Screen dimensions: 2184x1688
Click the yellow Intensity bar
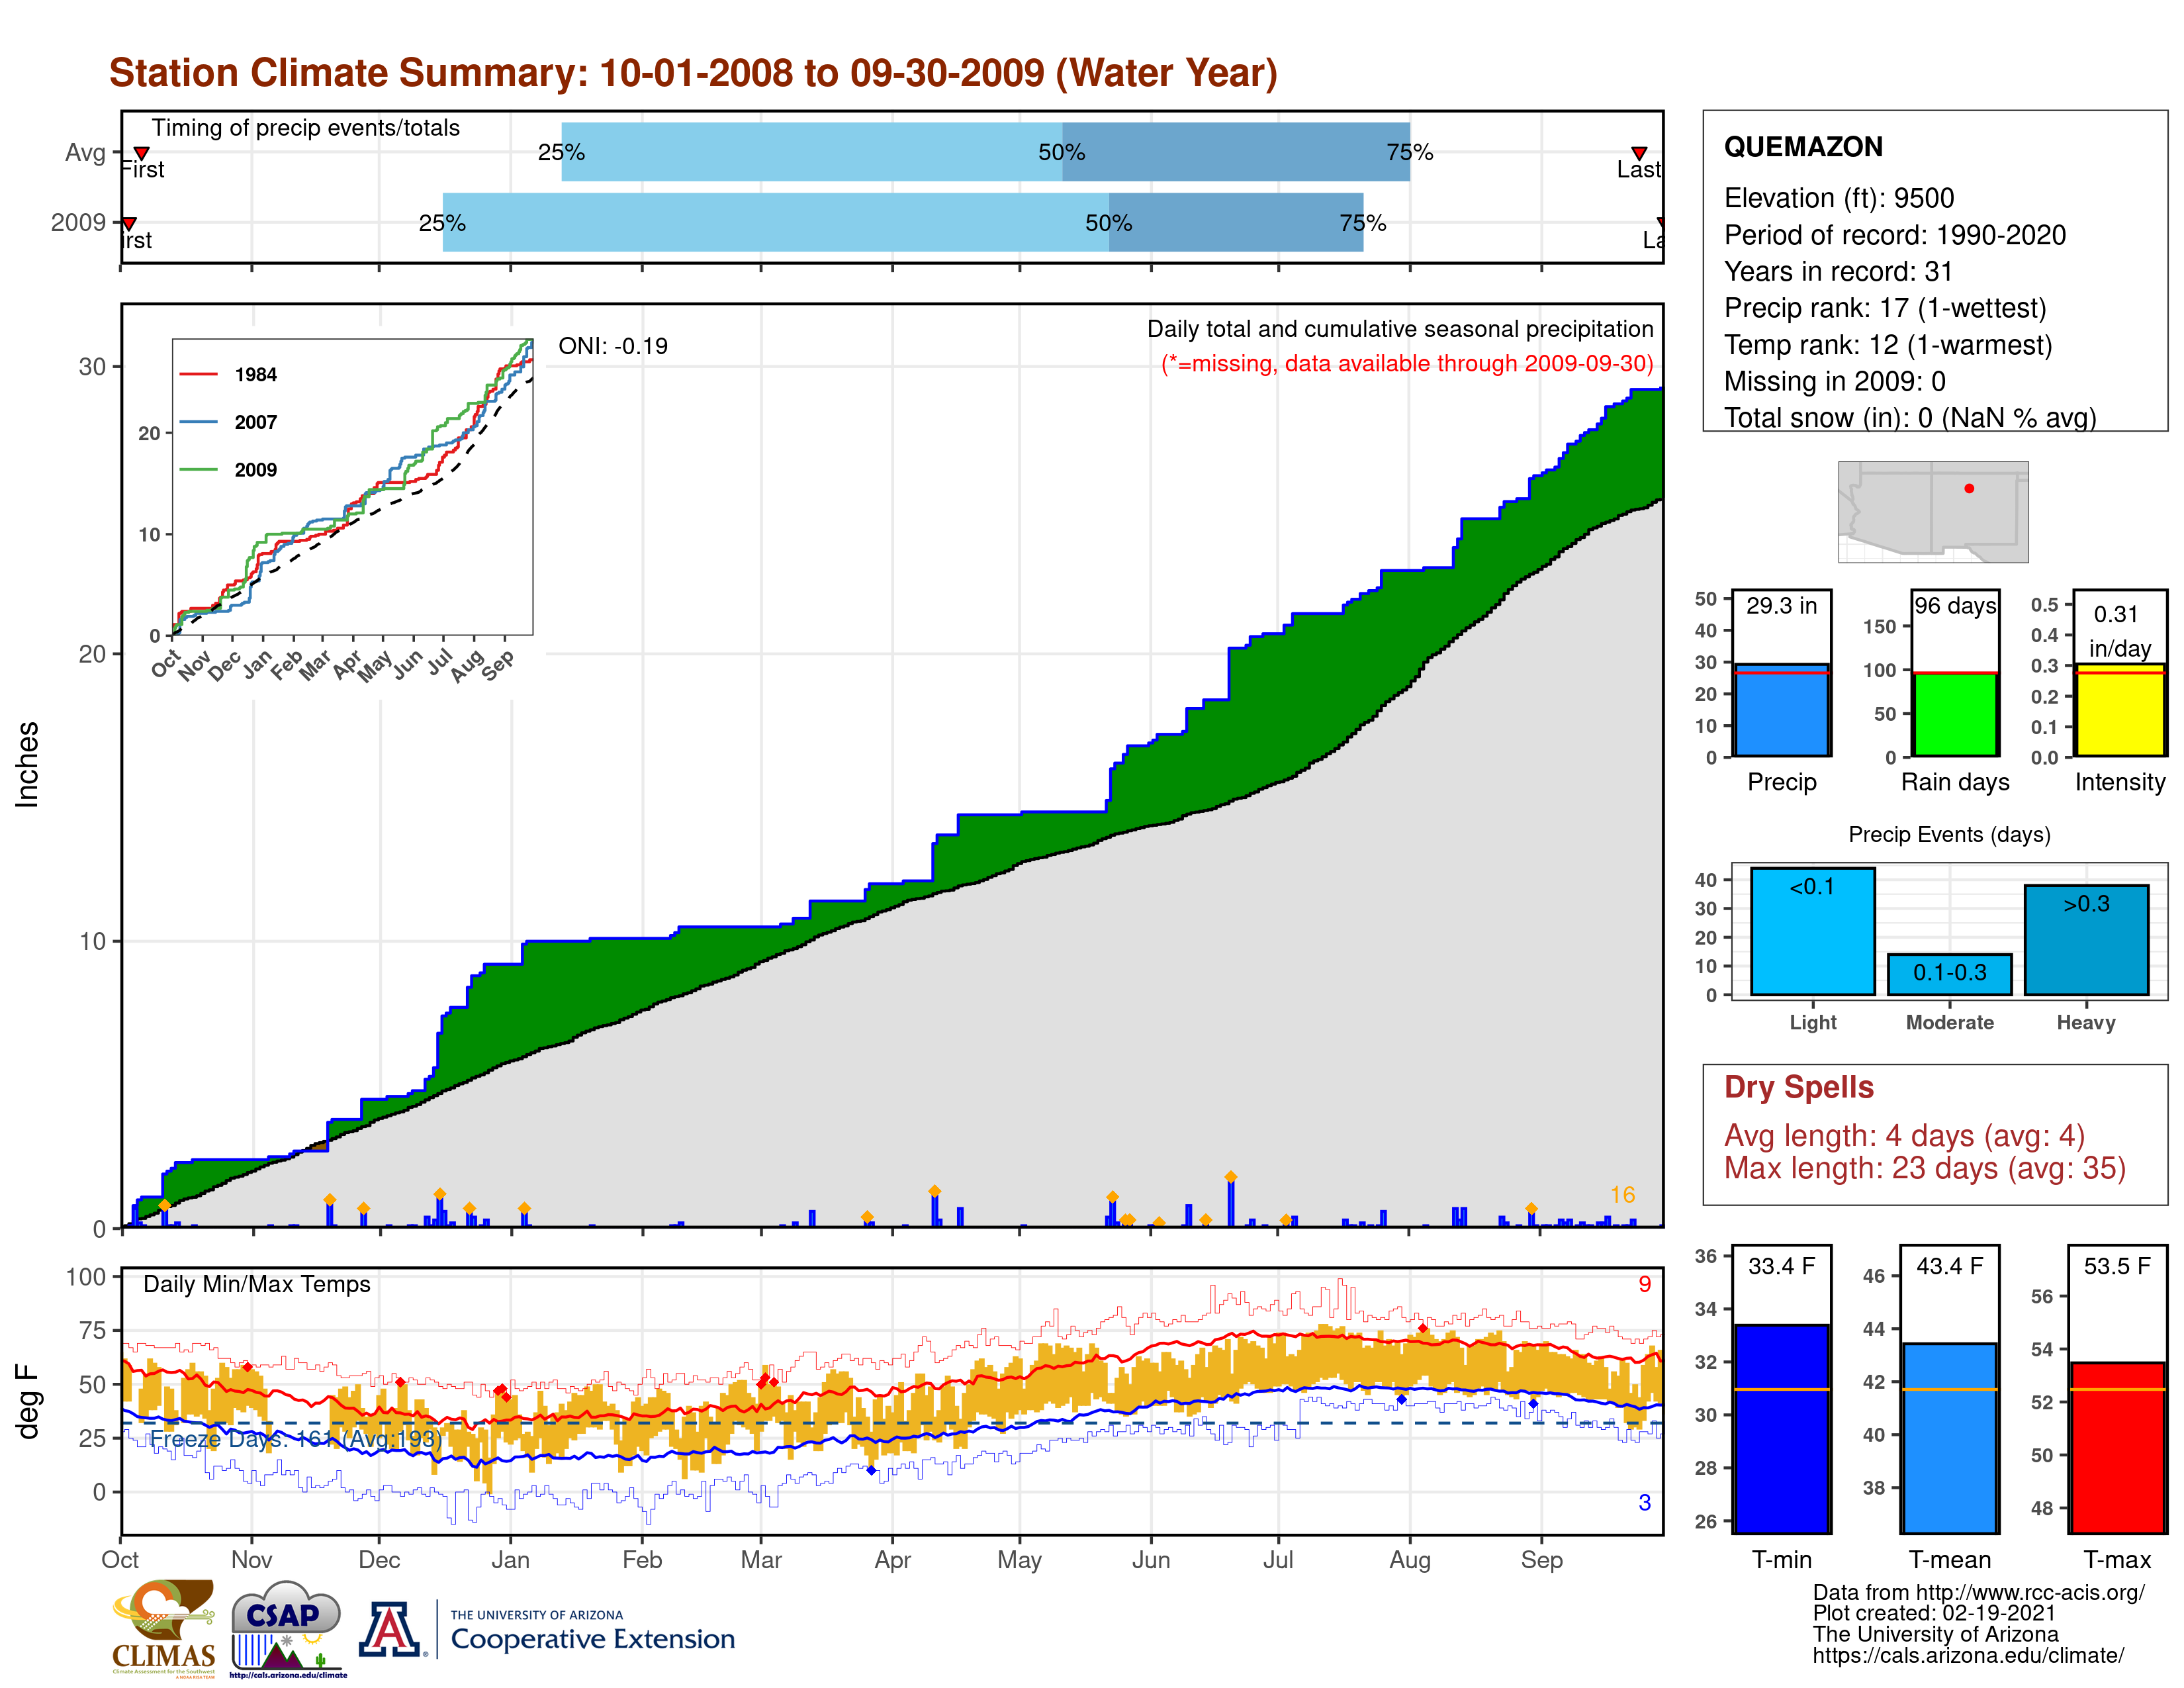2119,710
